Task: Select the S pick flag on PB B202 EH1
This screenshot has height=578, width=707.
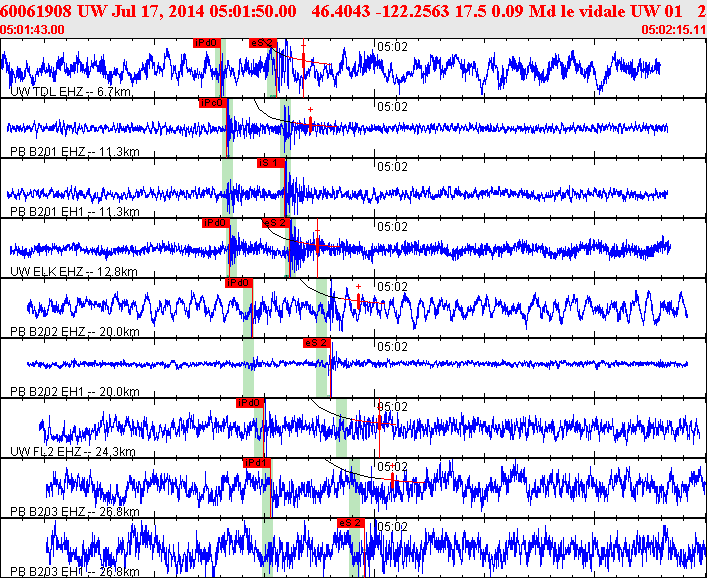Action: pyautogui.click(x=316, y=343)
